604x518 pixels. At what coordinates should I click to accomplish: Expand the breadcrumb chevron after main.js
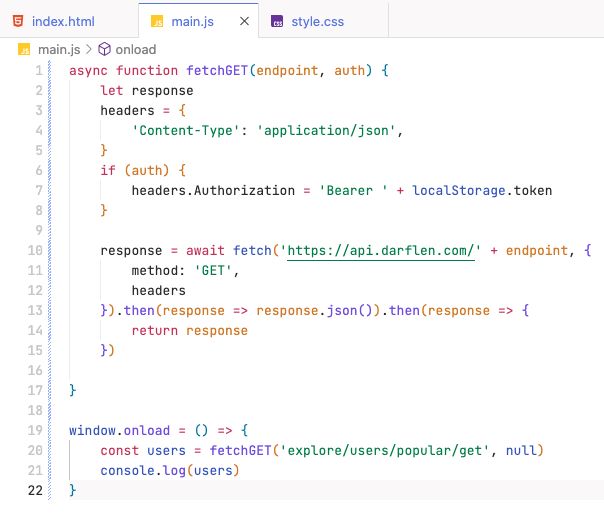89,49
